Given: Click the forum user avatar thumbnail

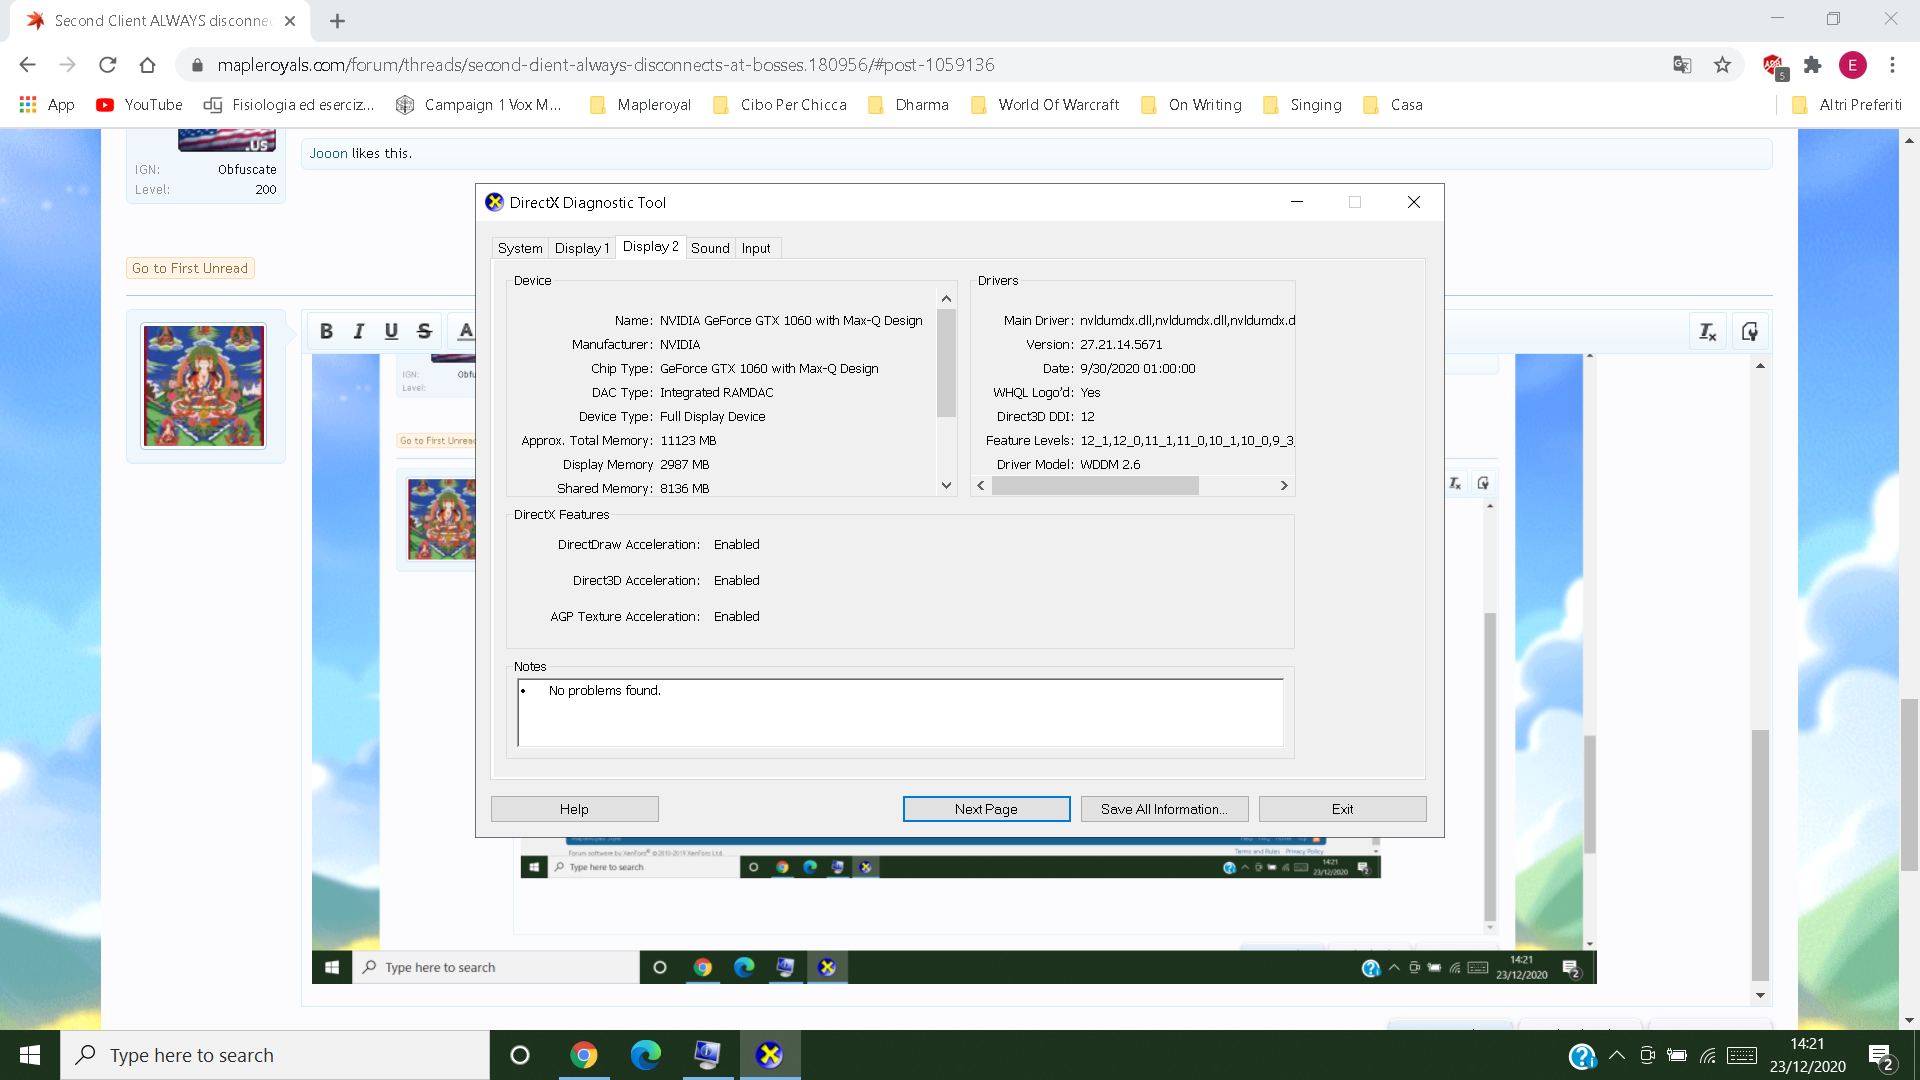Looking at the screenshot, I should 204,385.
